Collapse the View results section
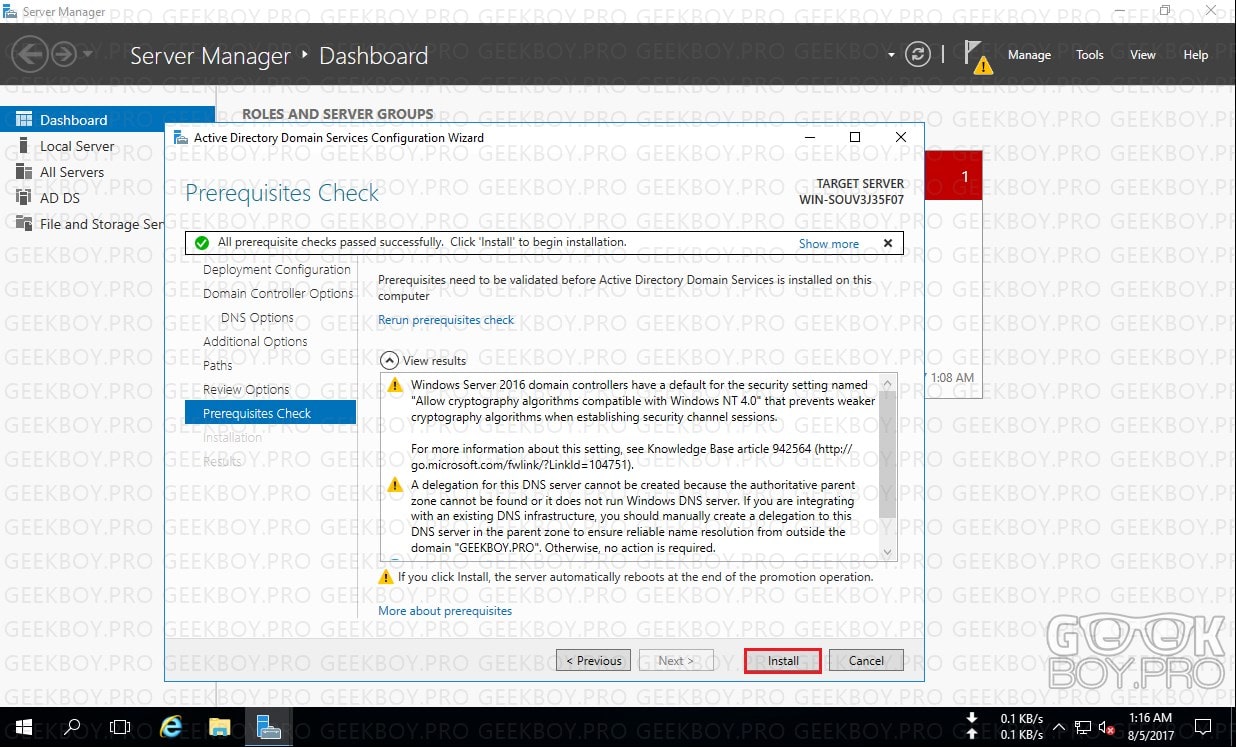The height and width of the screenshot is (747, 1236). point(388,360)
